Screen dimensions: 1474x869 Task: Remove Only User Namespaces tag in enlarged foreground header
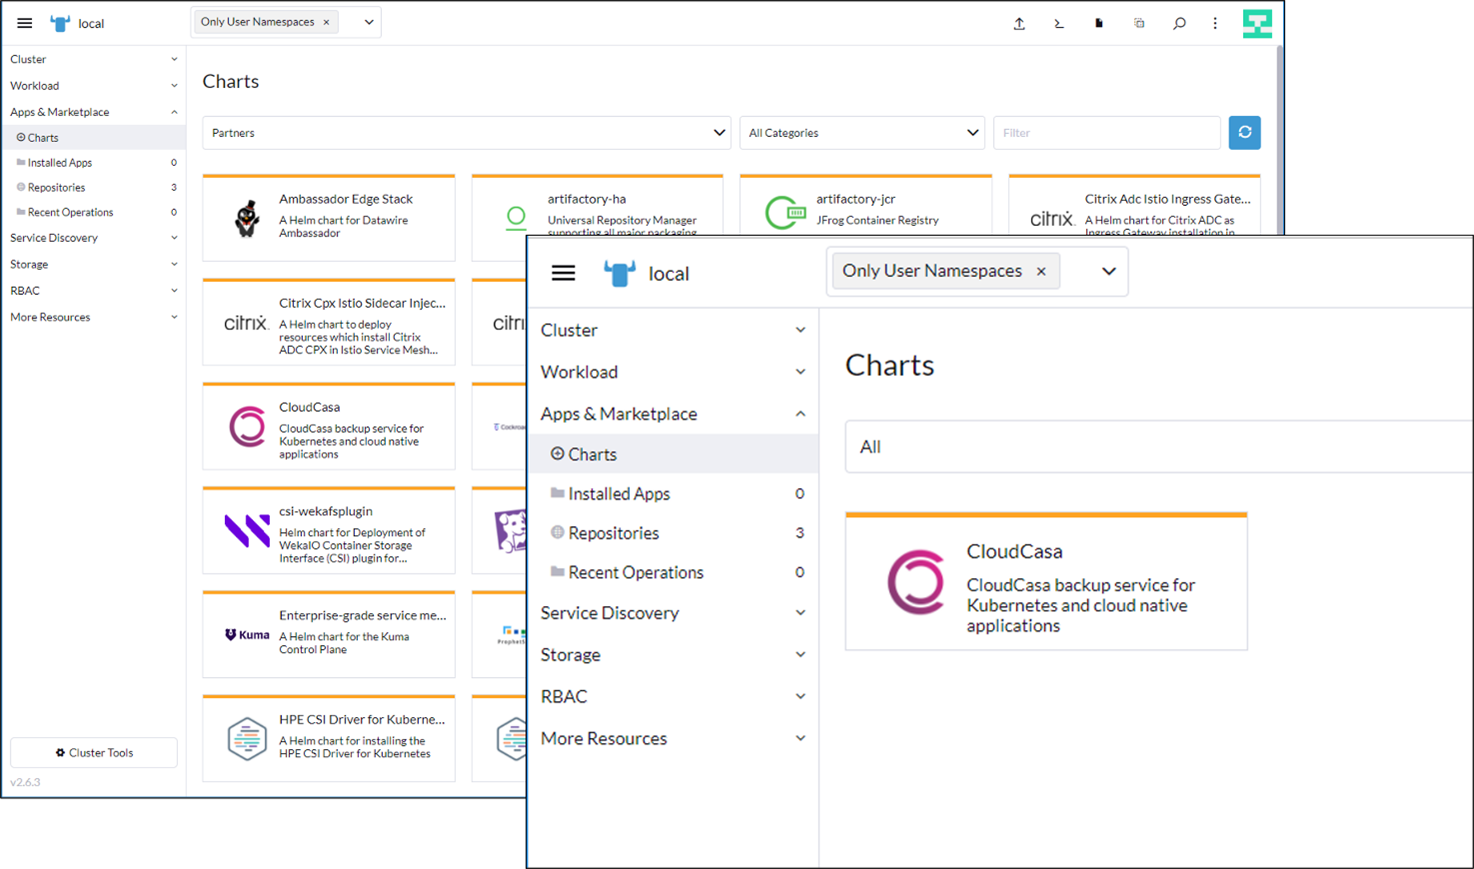1041,271
